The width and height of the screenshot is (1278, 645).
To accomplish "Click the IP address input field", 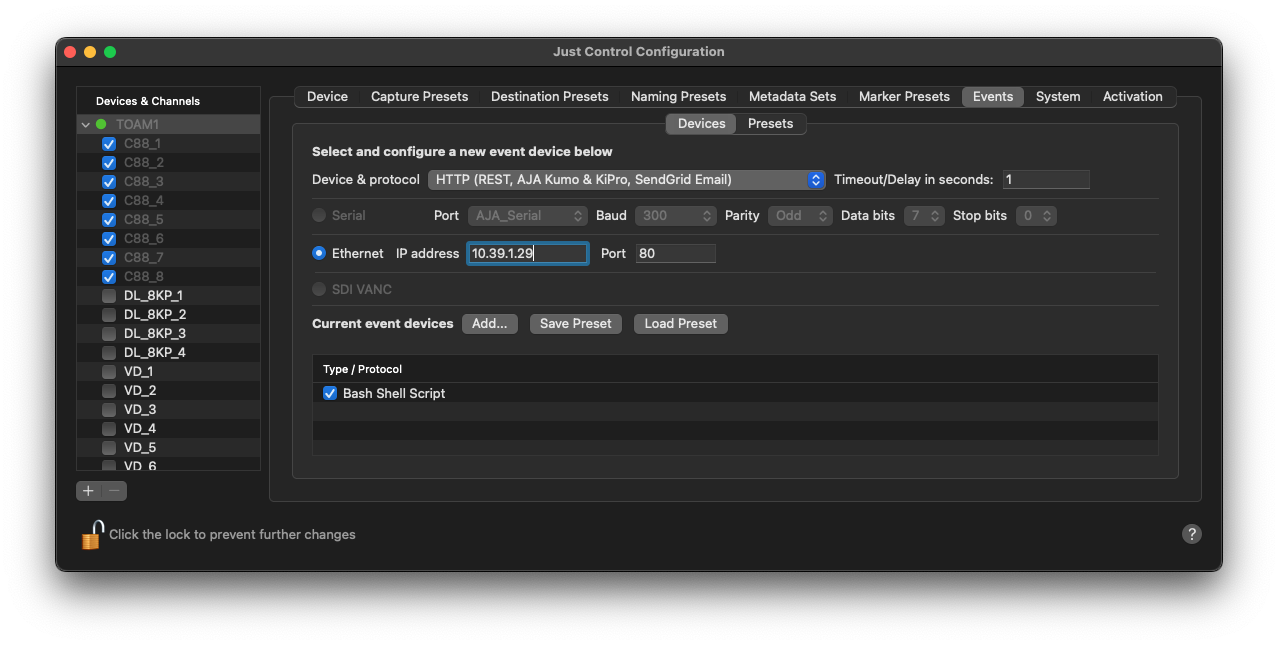I will 527,254.
